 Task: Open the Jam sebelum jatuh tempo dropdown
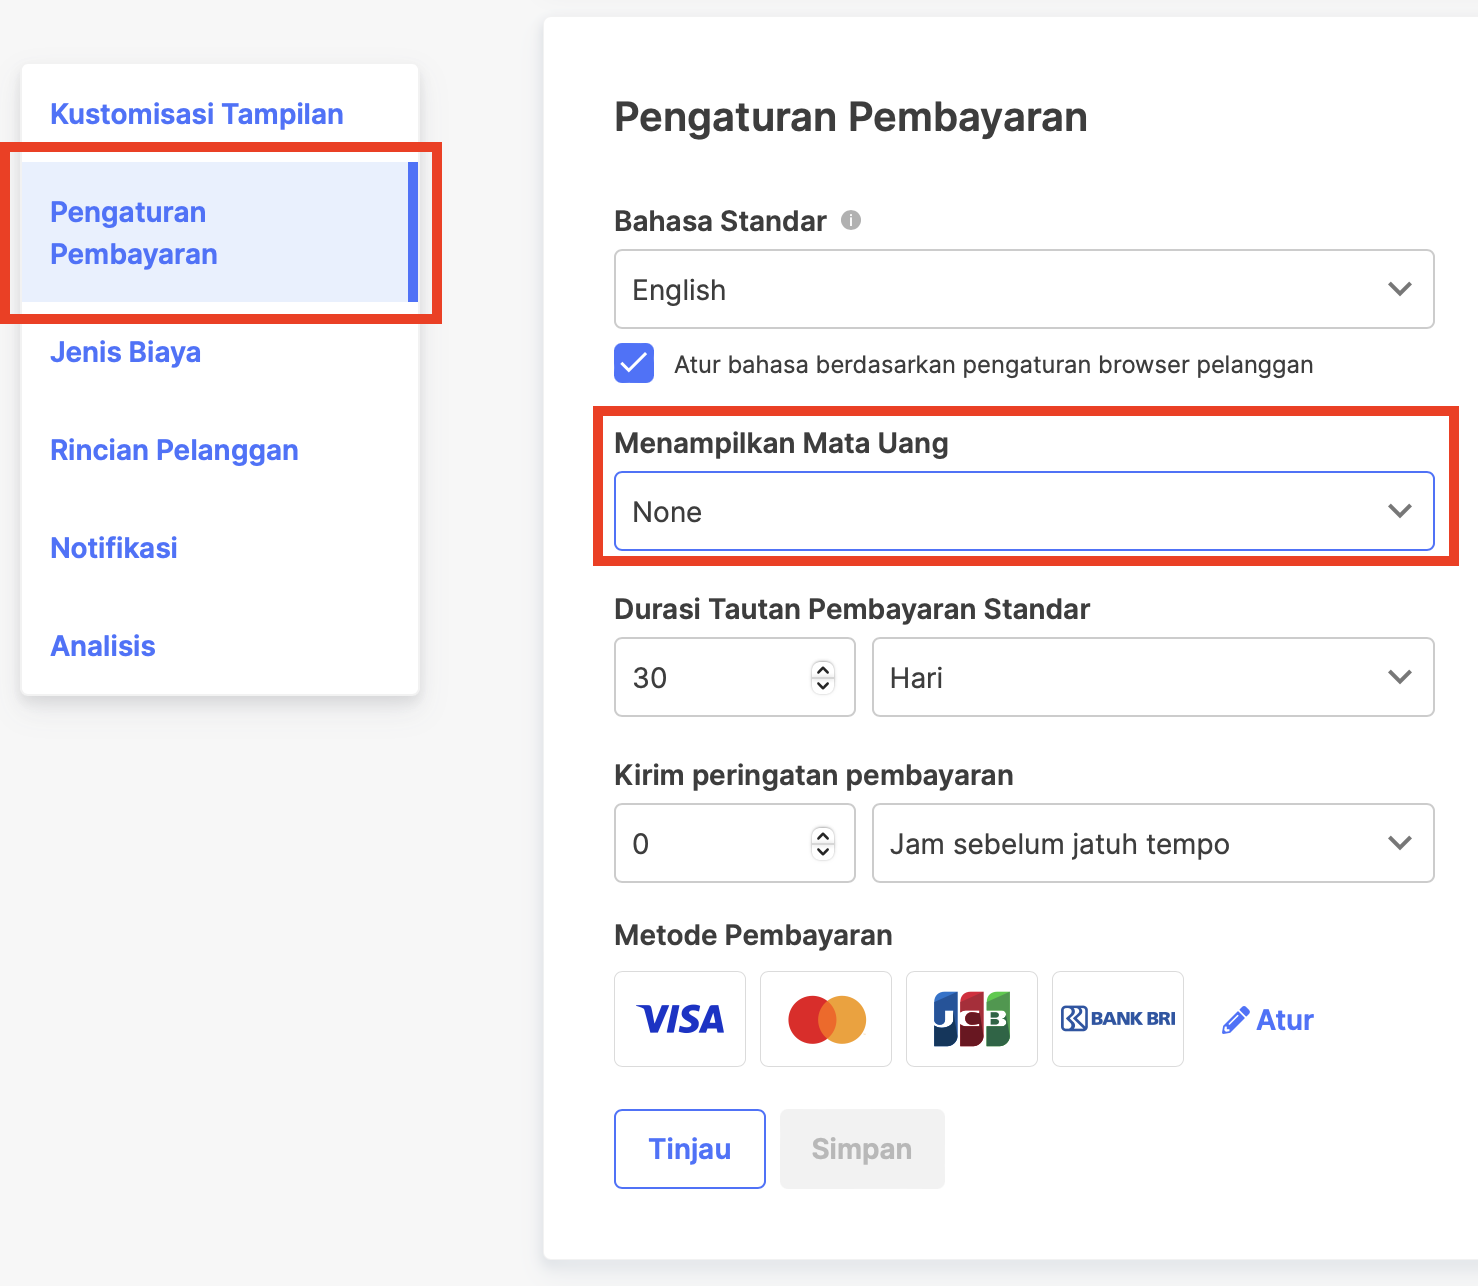(1153, 843)
